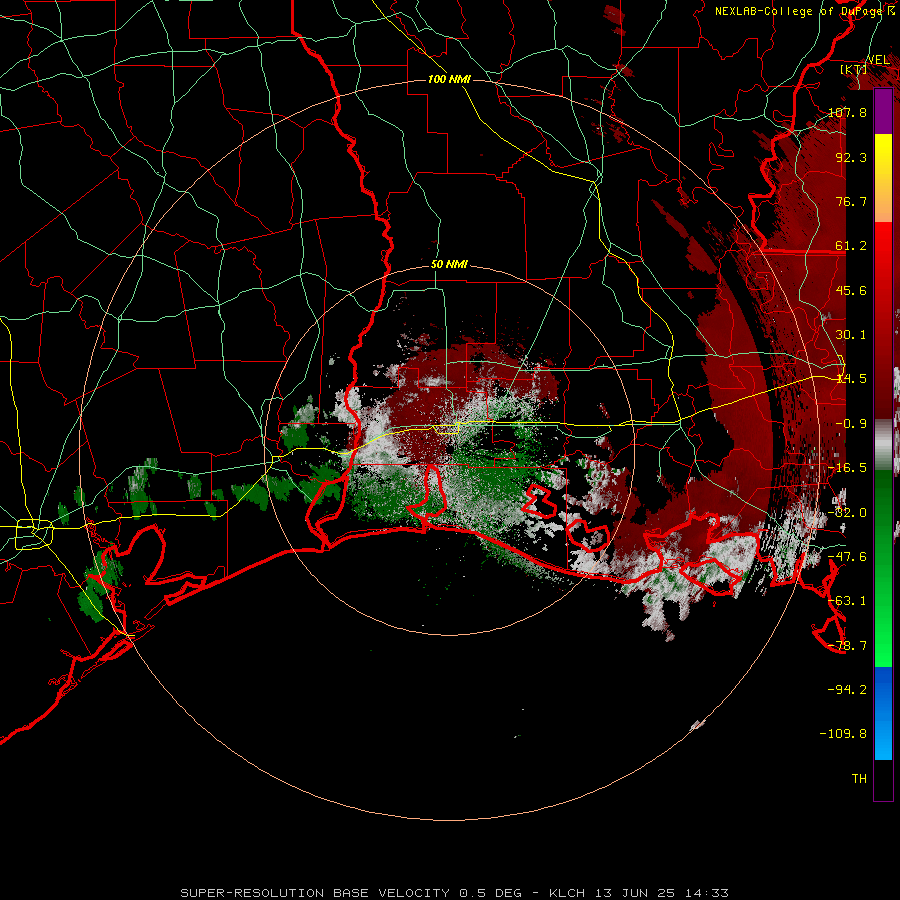Click the 100 NMI range ring label
Screen dimensions: 900x900
pos(449,79)
